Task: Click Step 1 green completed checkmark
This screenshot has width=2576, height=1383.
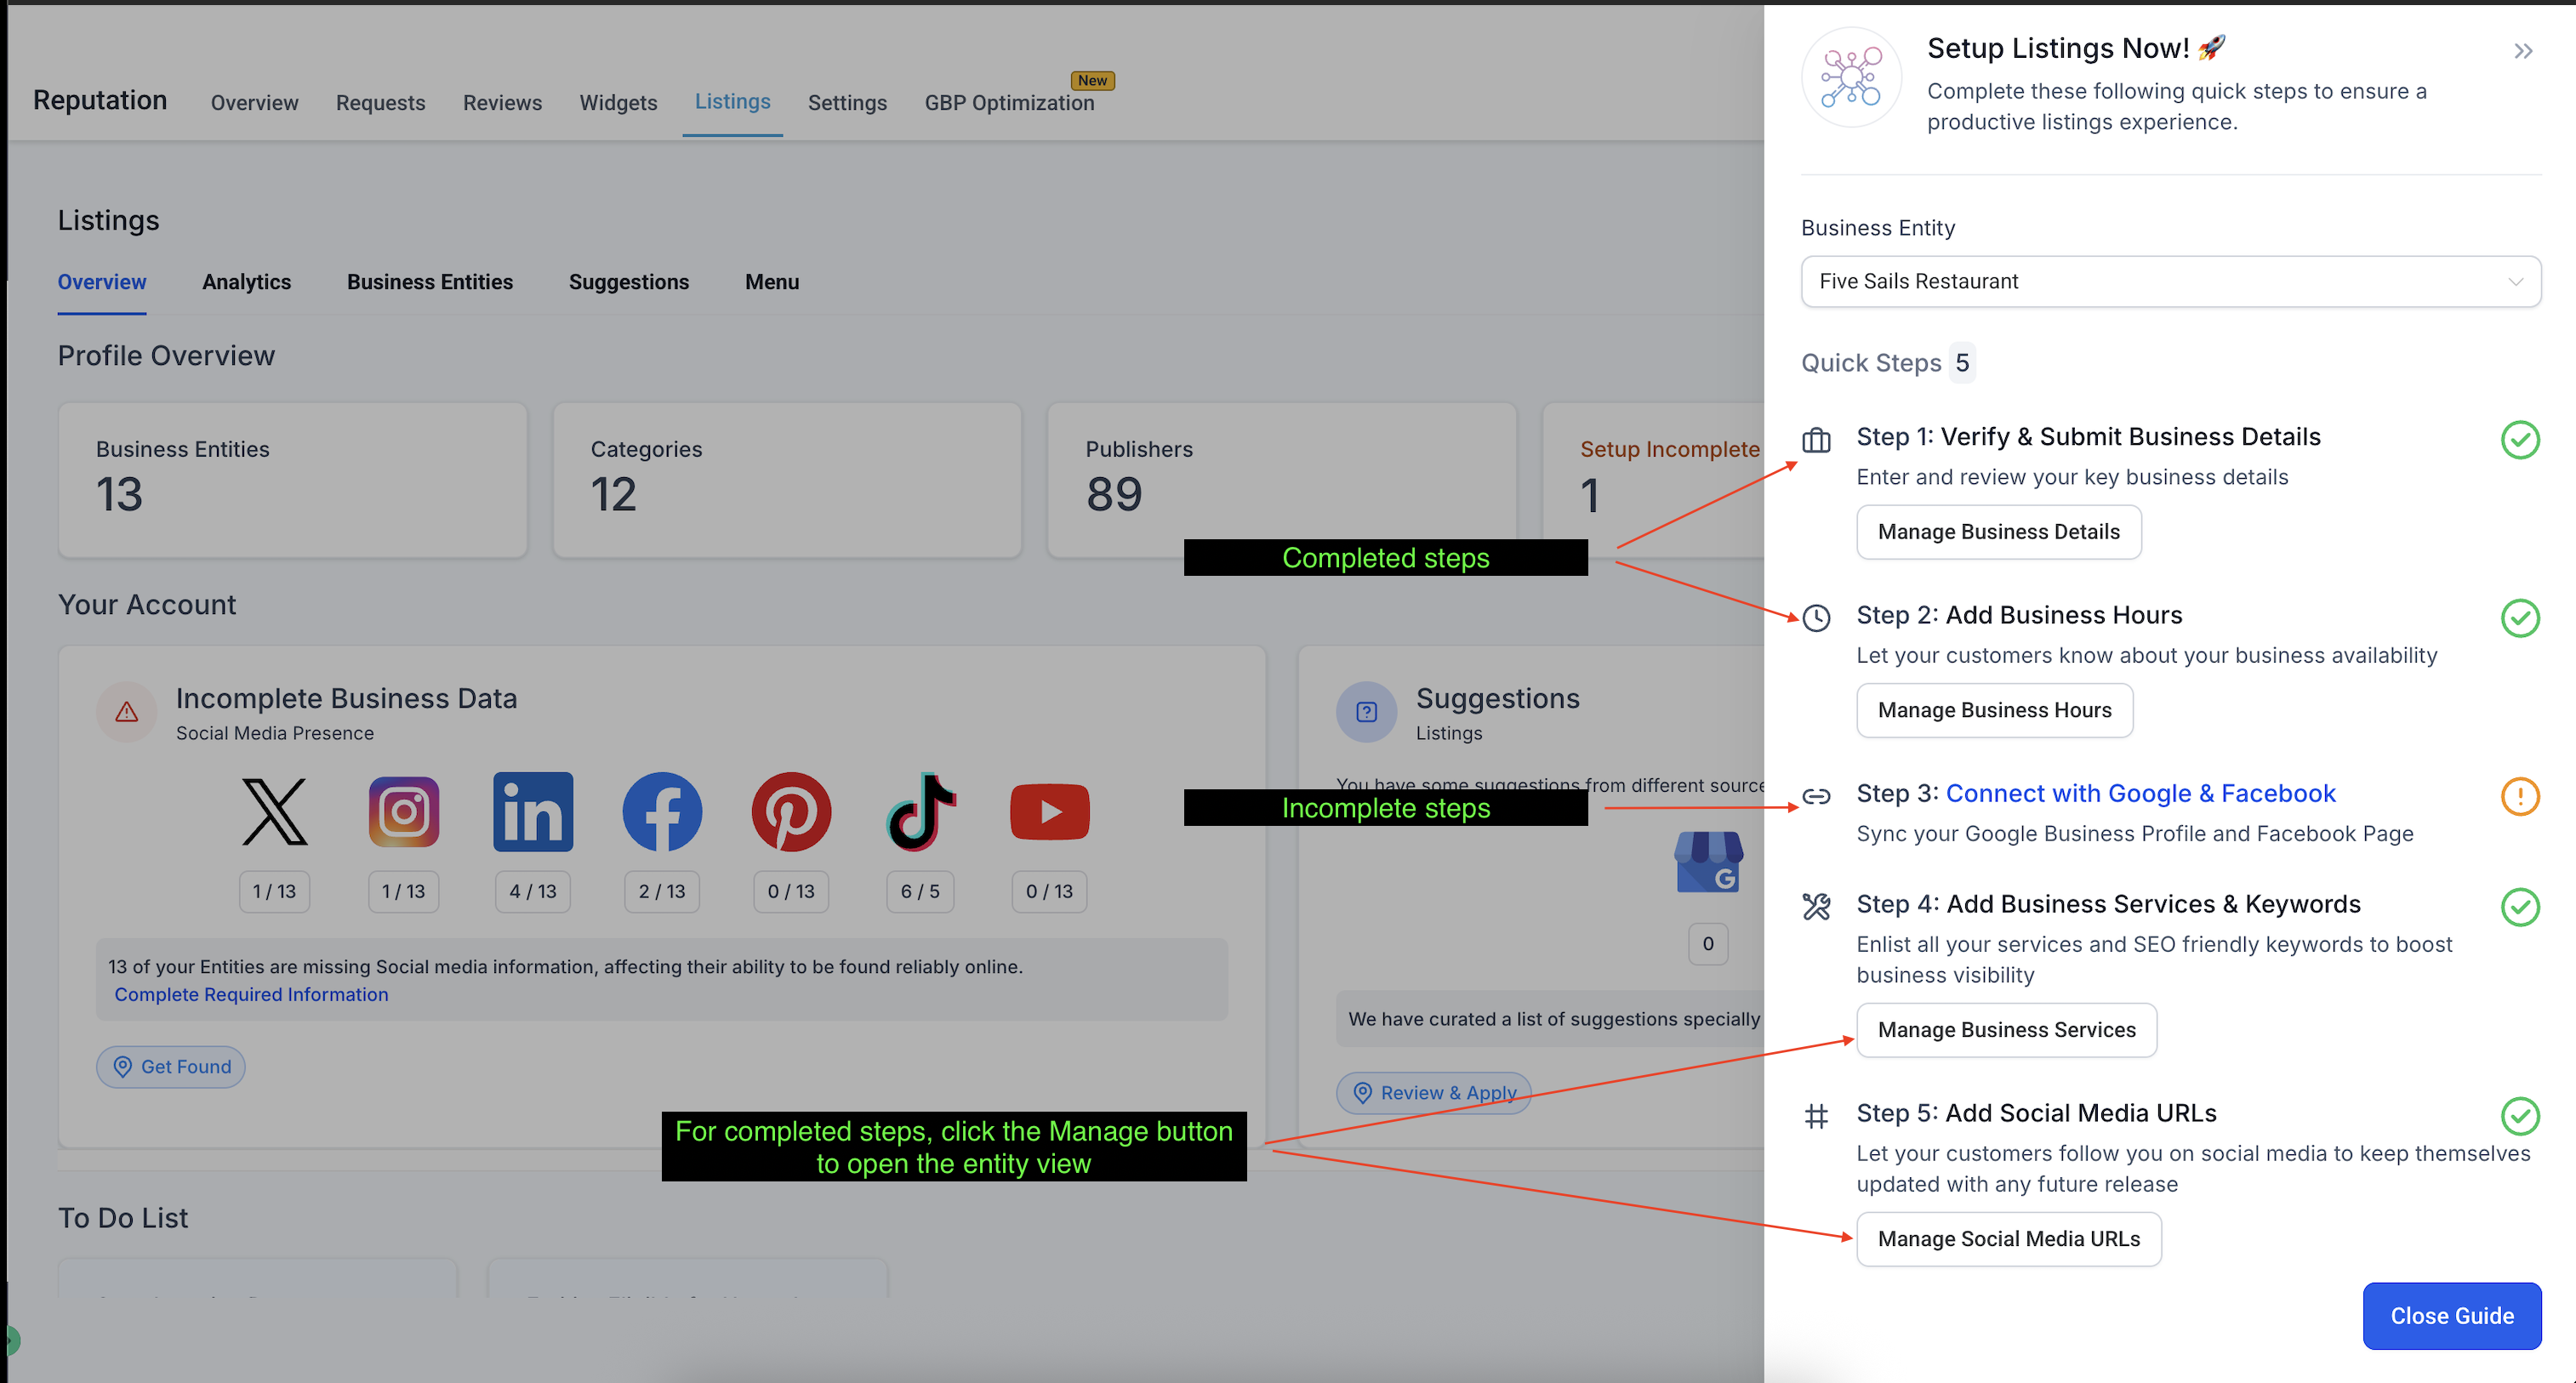Action: (x=2519, y=439)
